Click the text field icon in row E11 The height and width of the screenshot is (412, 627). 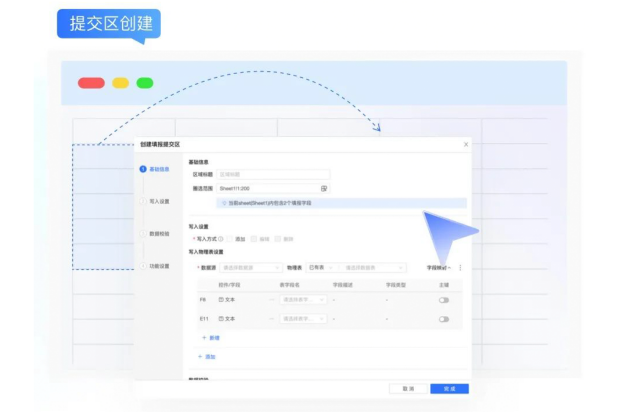(221, 319)
